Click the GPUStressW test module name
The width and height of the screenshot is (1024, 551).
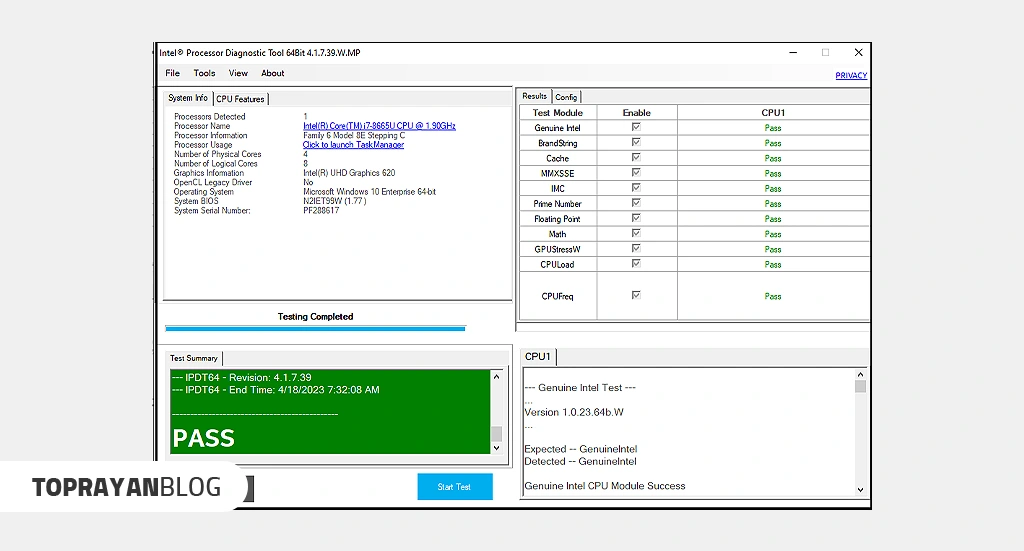coord(557,249)
